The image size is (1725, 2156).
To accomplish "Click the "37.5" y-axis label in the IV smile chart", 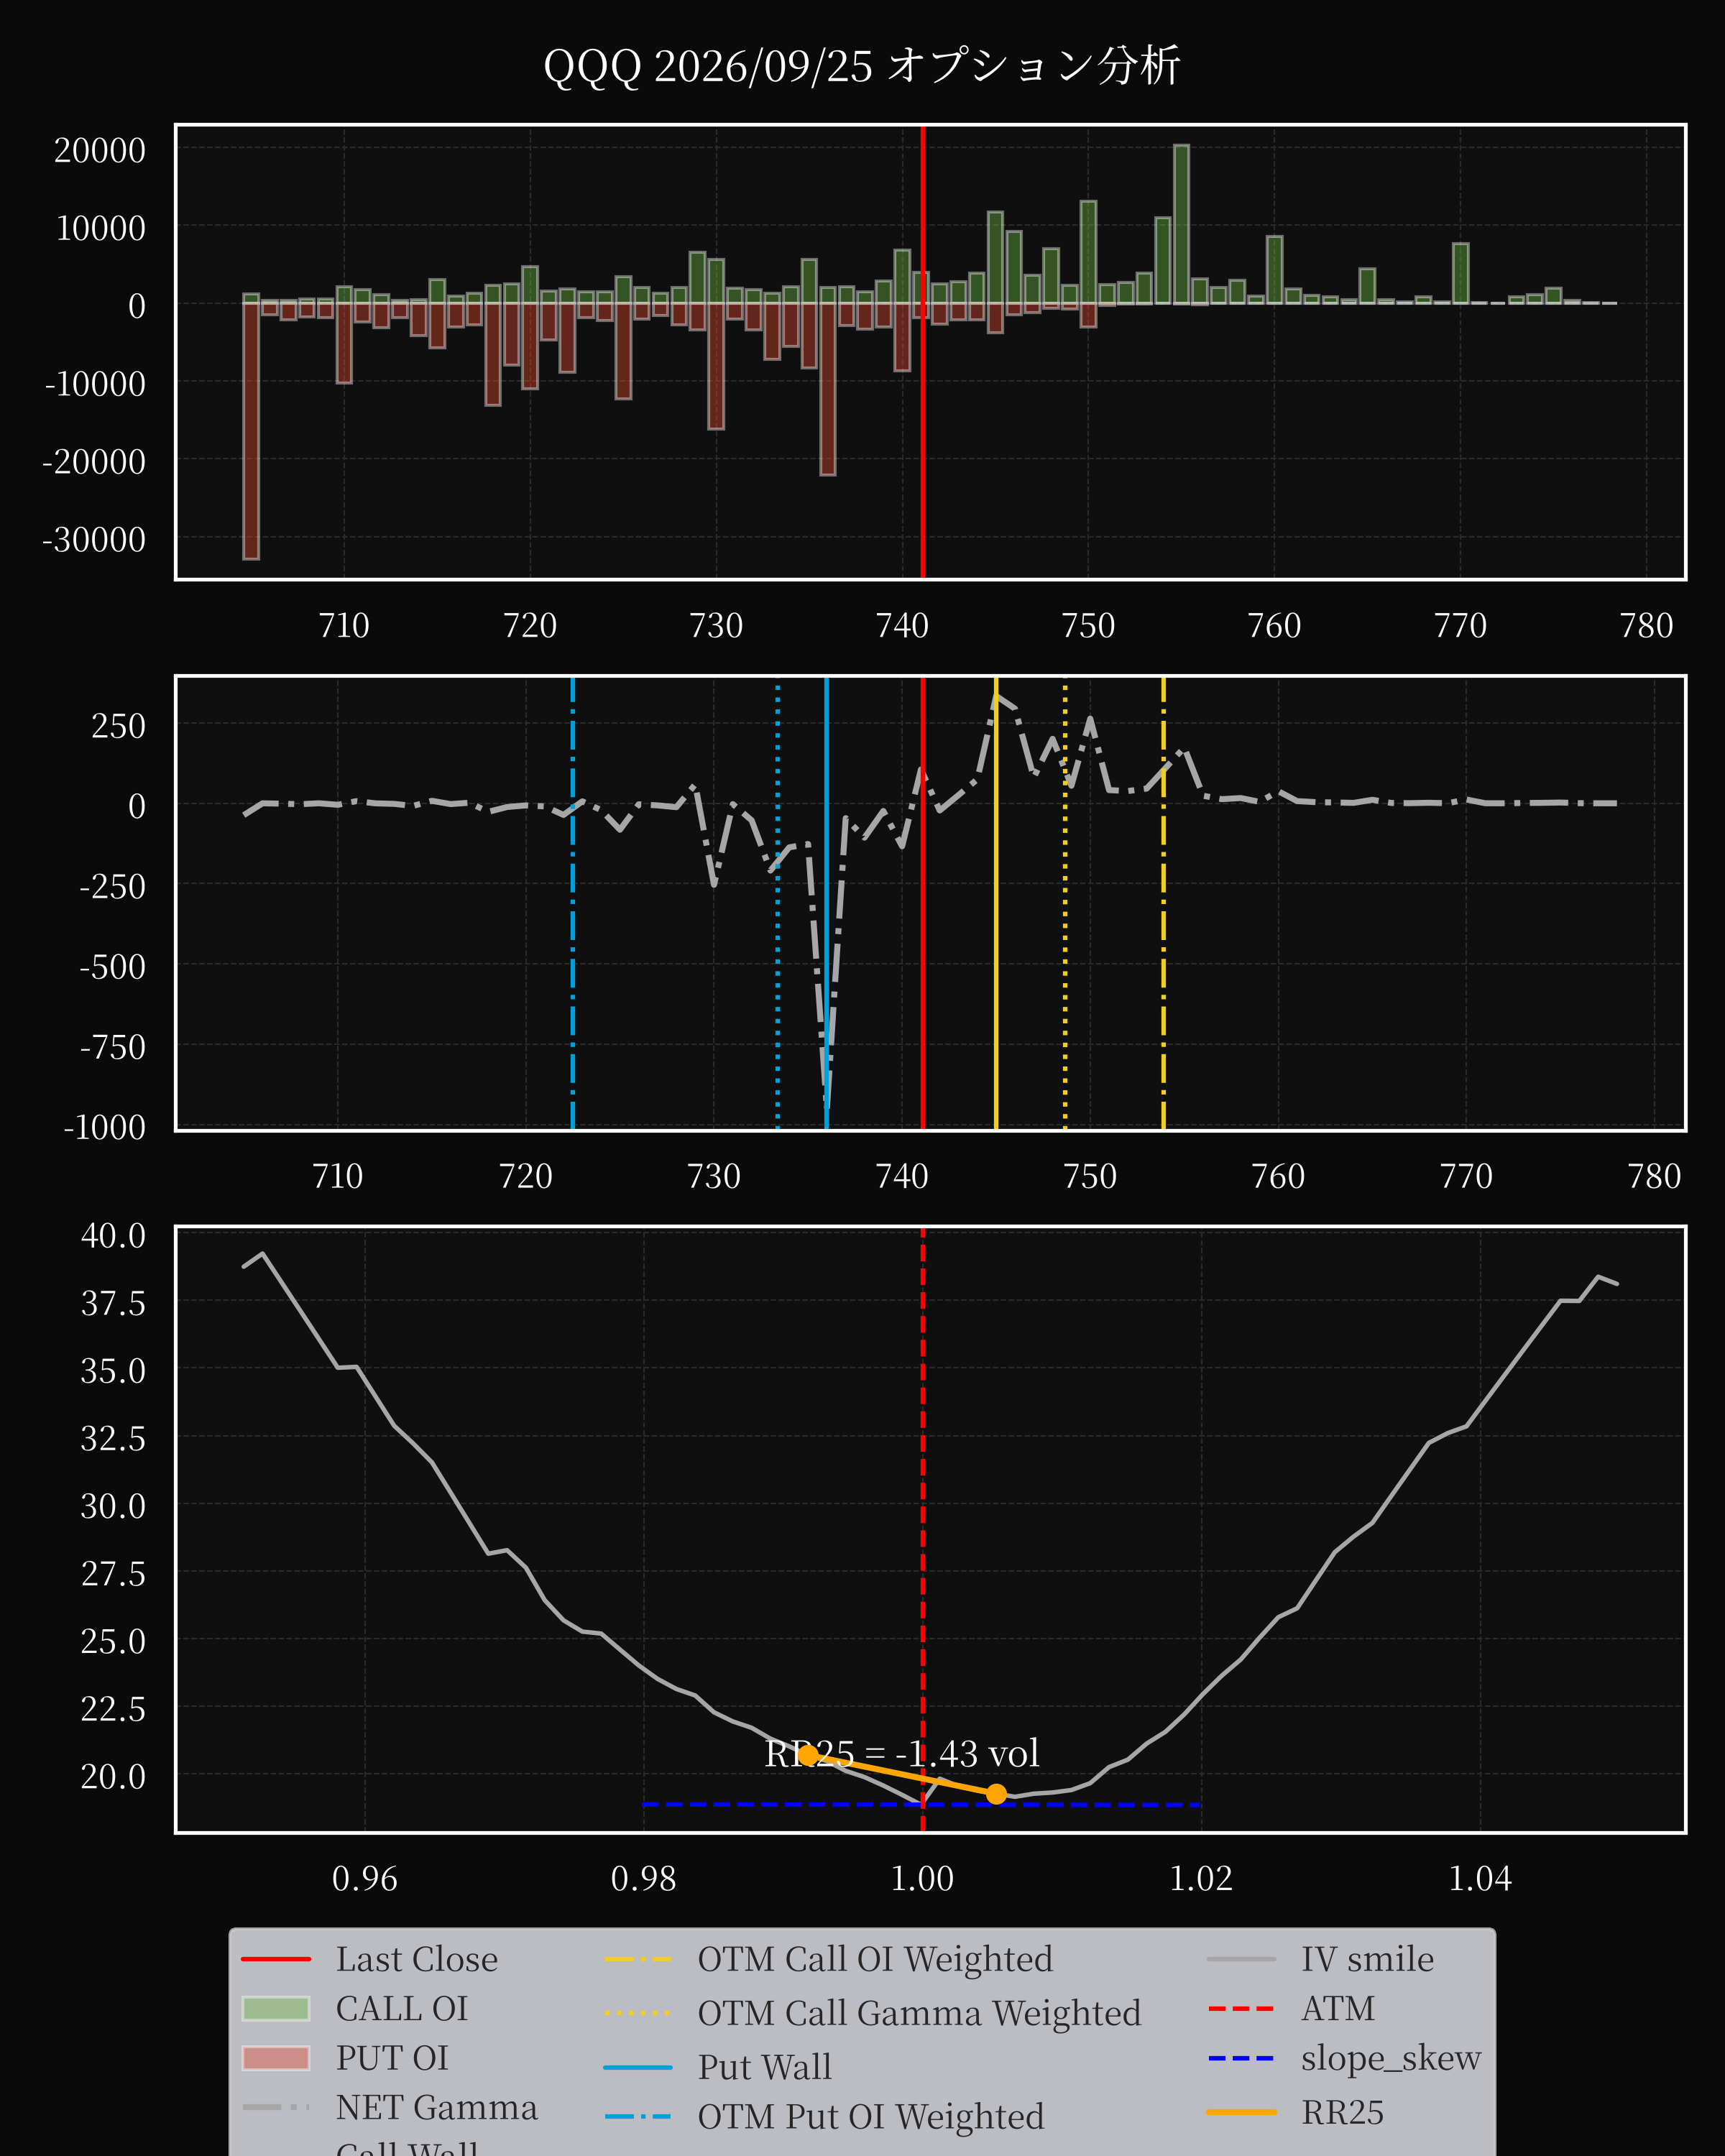I will tap(113, 1304).
